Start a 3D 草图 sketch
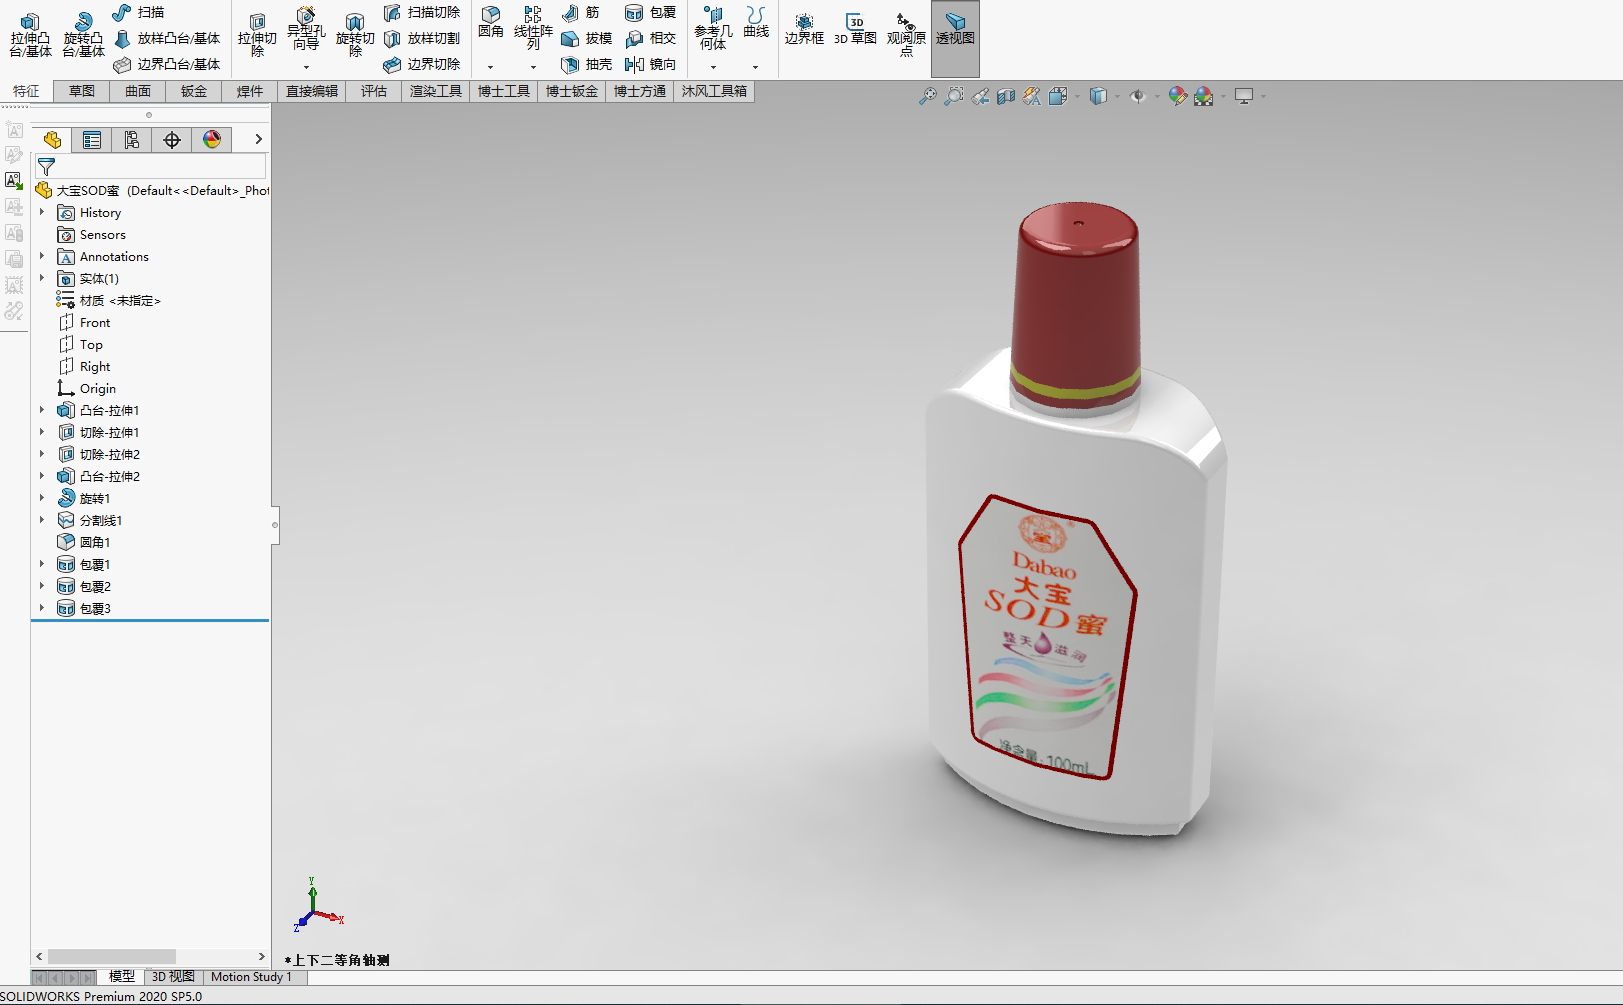 [855, 30]
